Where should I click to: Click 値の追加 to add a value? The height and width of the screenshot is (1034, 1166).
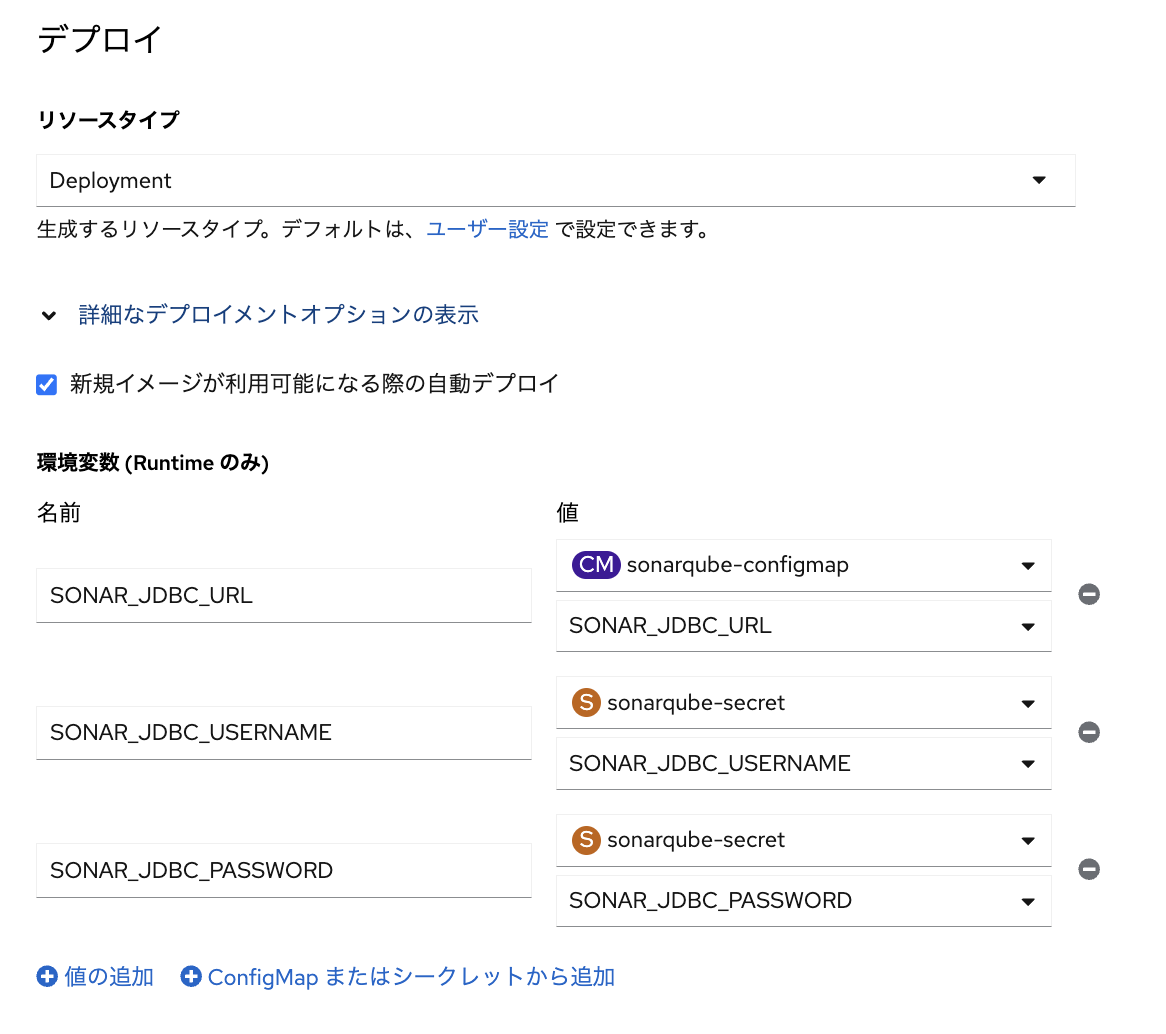95,977
